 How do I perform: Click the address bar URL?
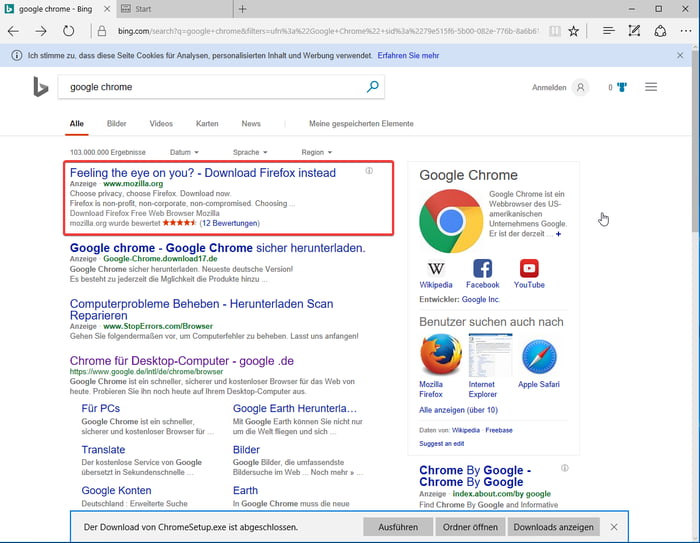tap(328, 31)
